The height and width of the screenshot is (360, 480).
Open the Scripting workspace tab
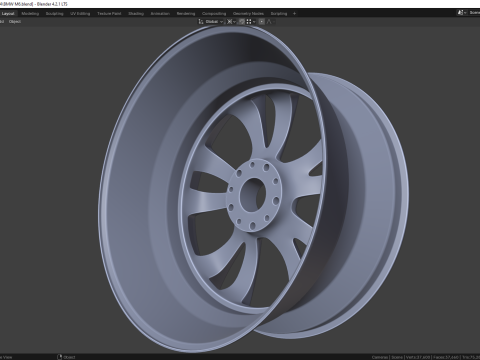(x=279, y=14)
